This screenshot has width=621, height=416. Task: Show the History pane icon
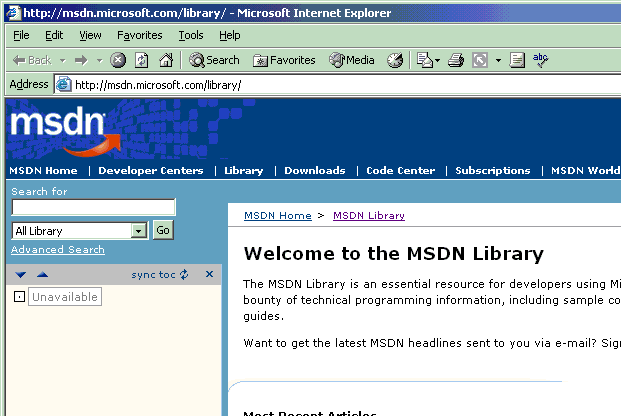[395, 60]
